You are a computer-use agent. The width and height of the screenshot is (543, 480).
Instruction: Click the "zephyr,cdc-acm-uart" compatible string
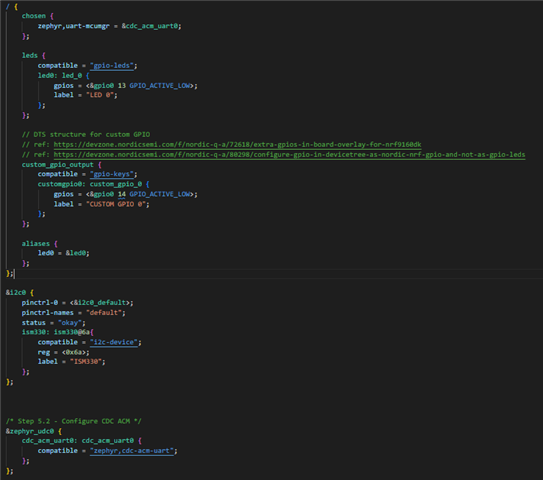[132, 451]
